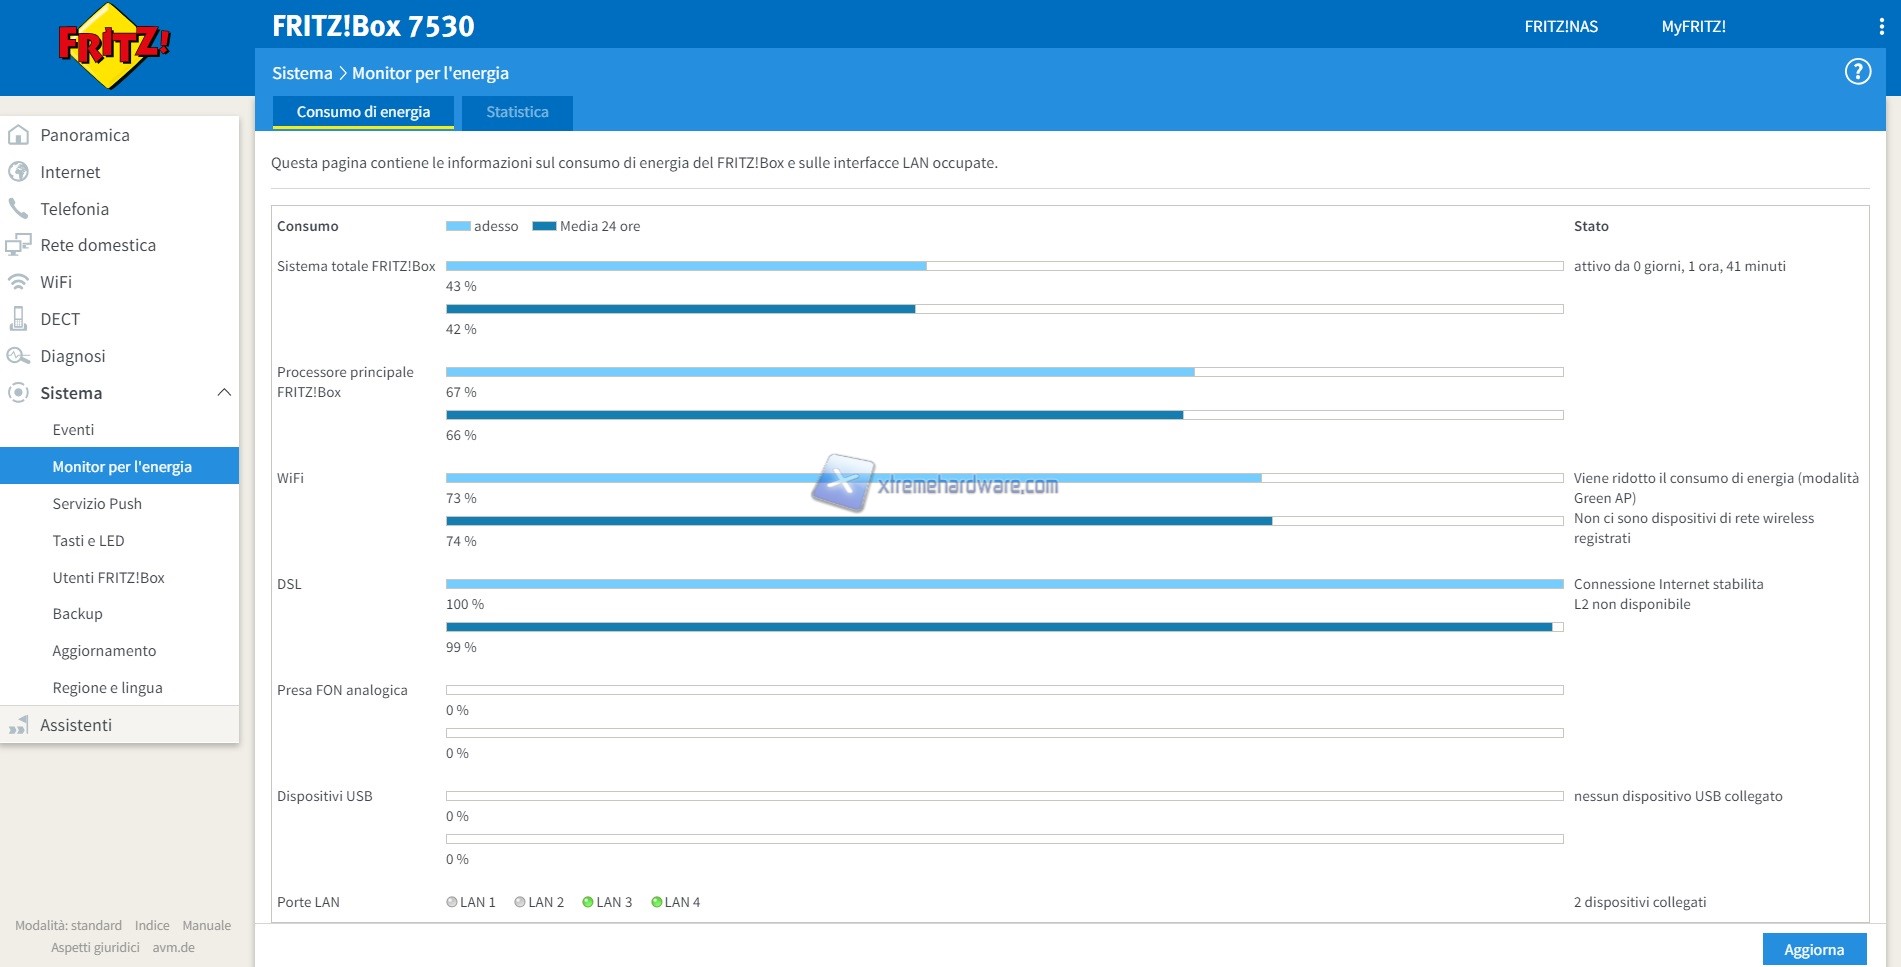Collapse the Sistema menu chevron
1901x967 pixels.
coord(224,393)
